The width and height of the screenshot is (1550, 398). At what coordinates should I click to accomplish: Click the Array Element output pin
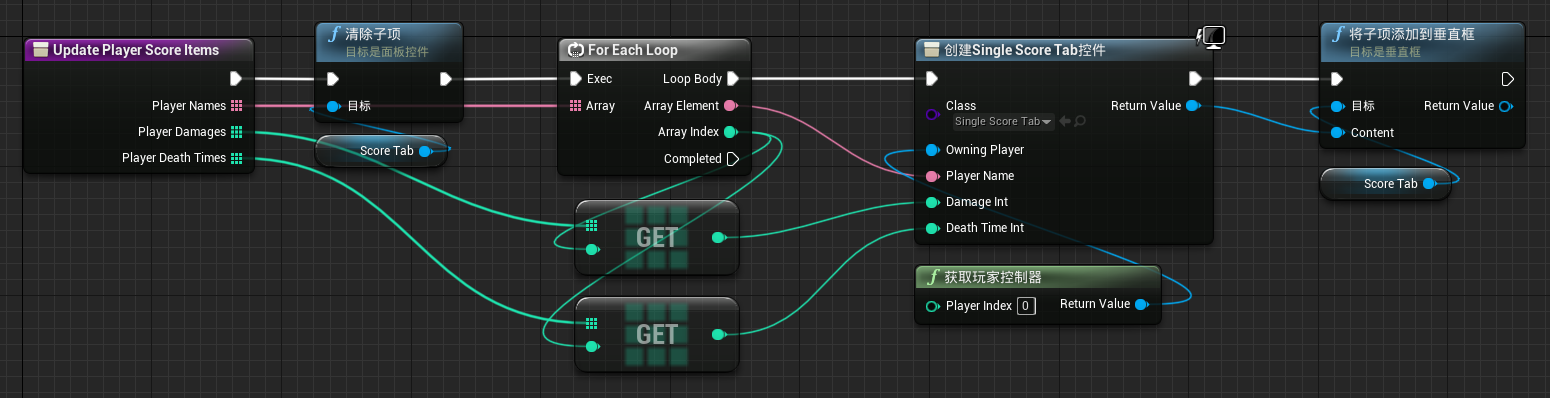coord(730,105)
